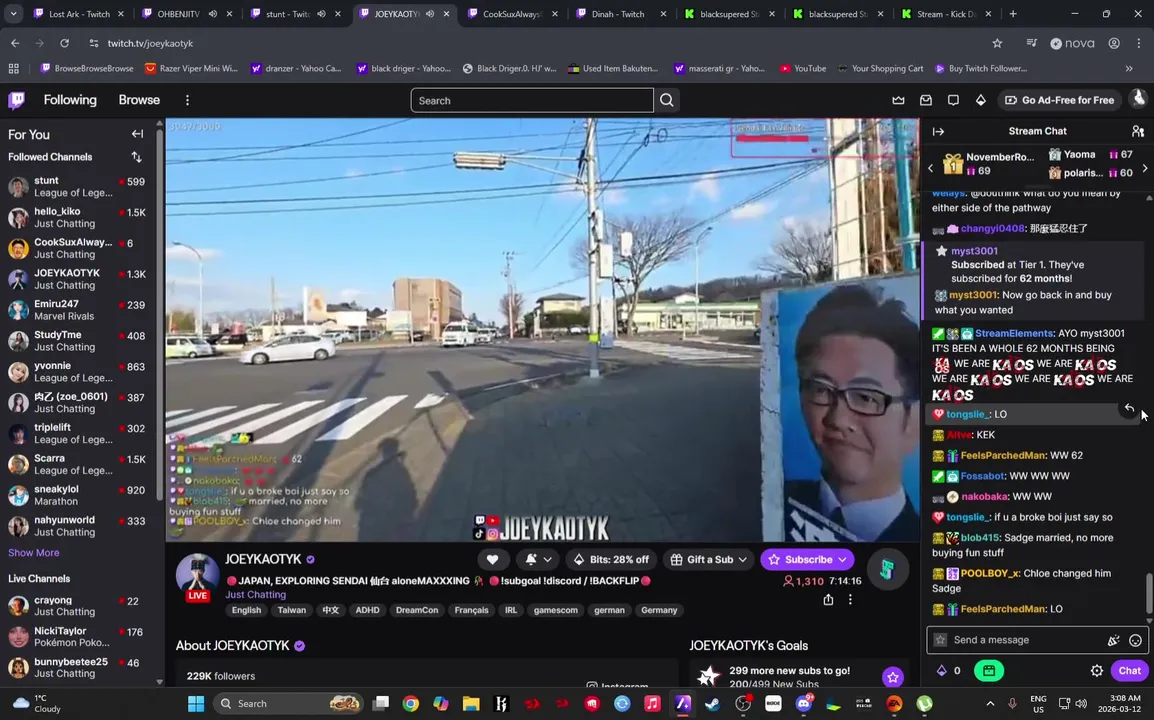1154x720 pixels.
Task: Mute the OHBENJITV tab audio
Action: click(x=213, y=14)
